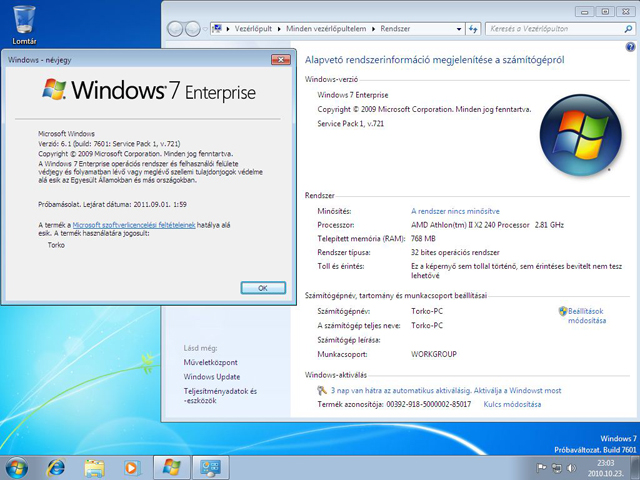Image resolution: width=640 pixels, height=480 pixels.
Task: Click the 768 MB memory value
Action: [423, 239]
